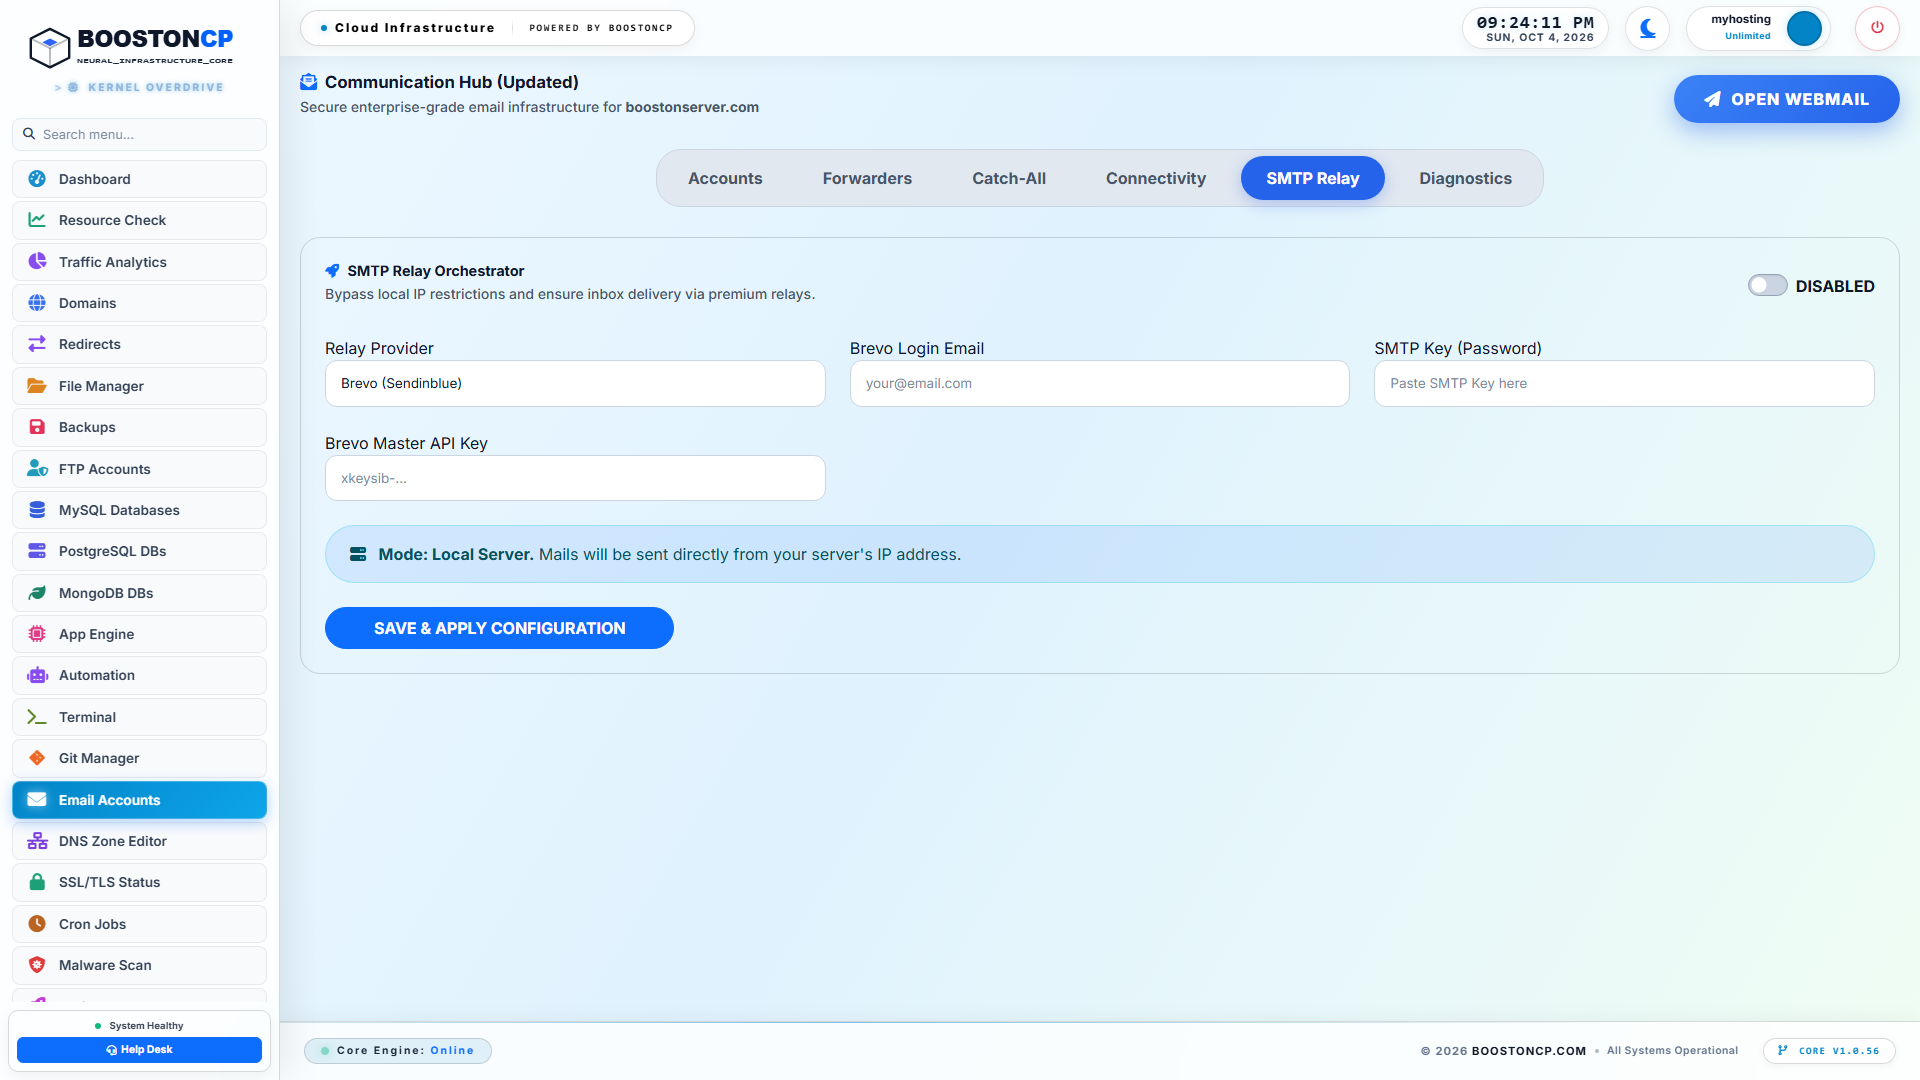Click the Cron Jobs clock icon
Screen dimensions: 1920x1080
click(37, 924)
